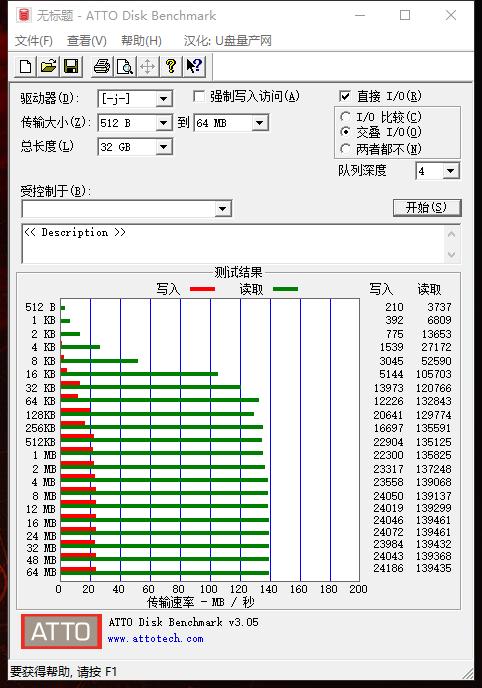Click the read value 139435
Image resolution: width=482 pixels, height=688 pixels.
(x=433, y=568)
